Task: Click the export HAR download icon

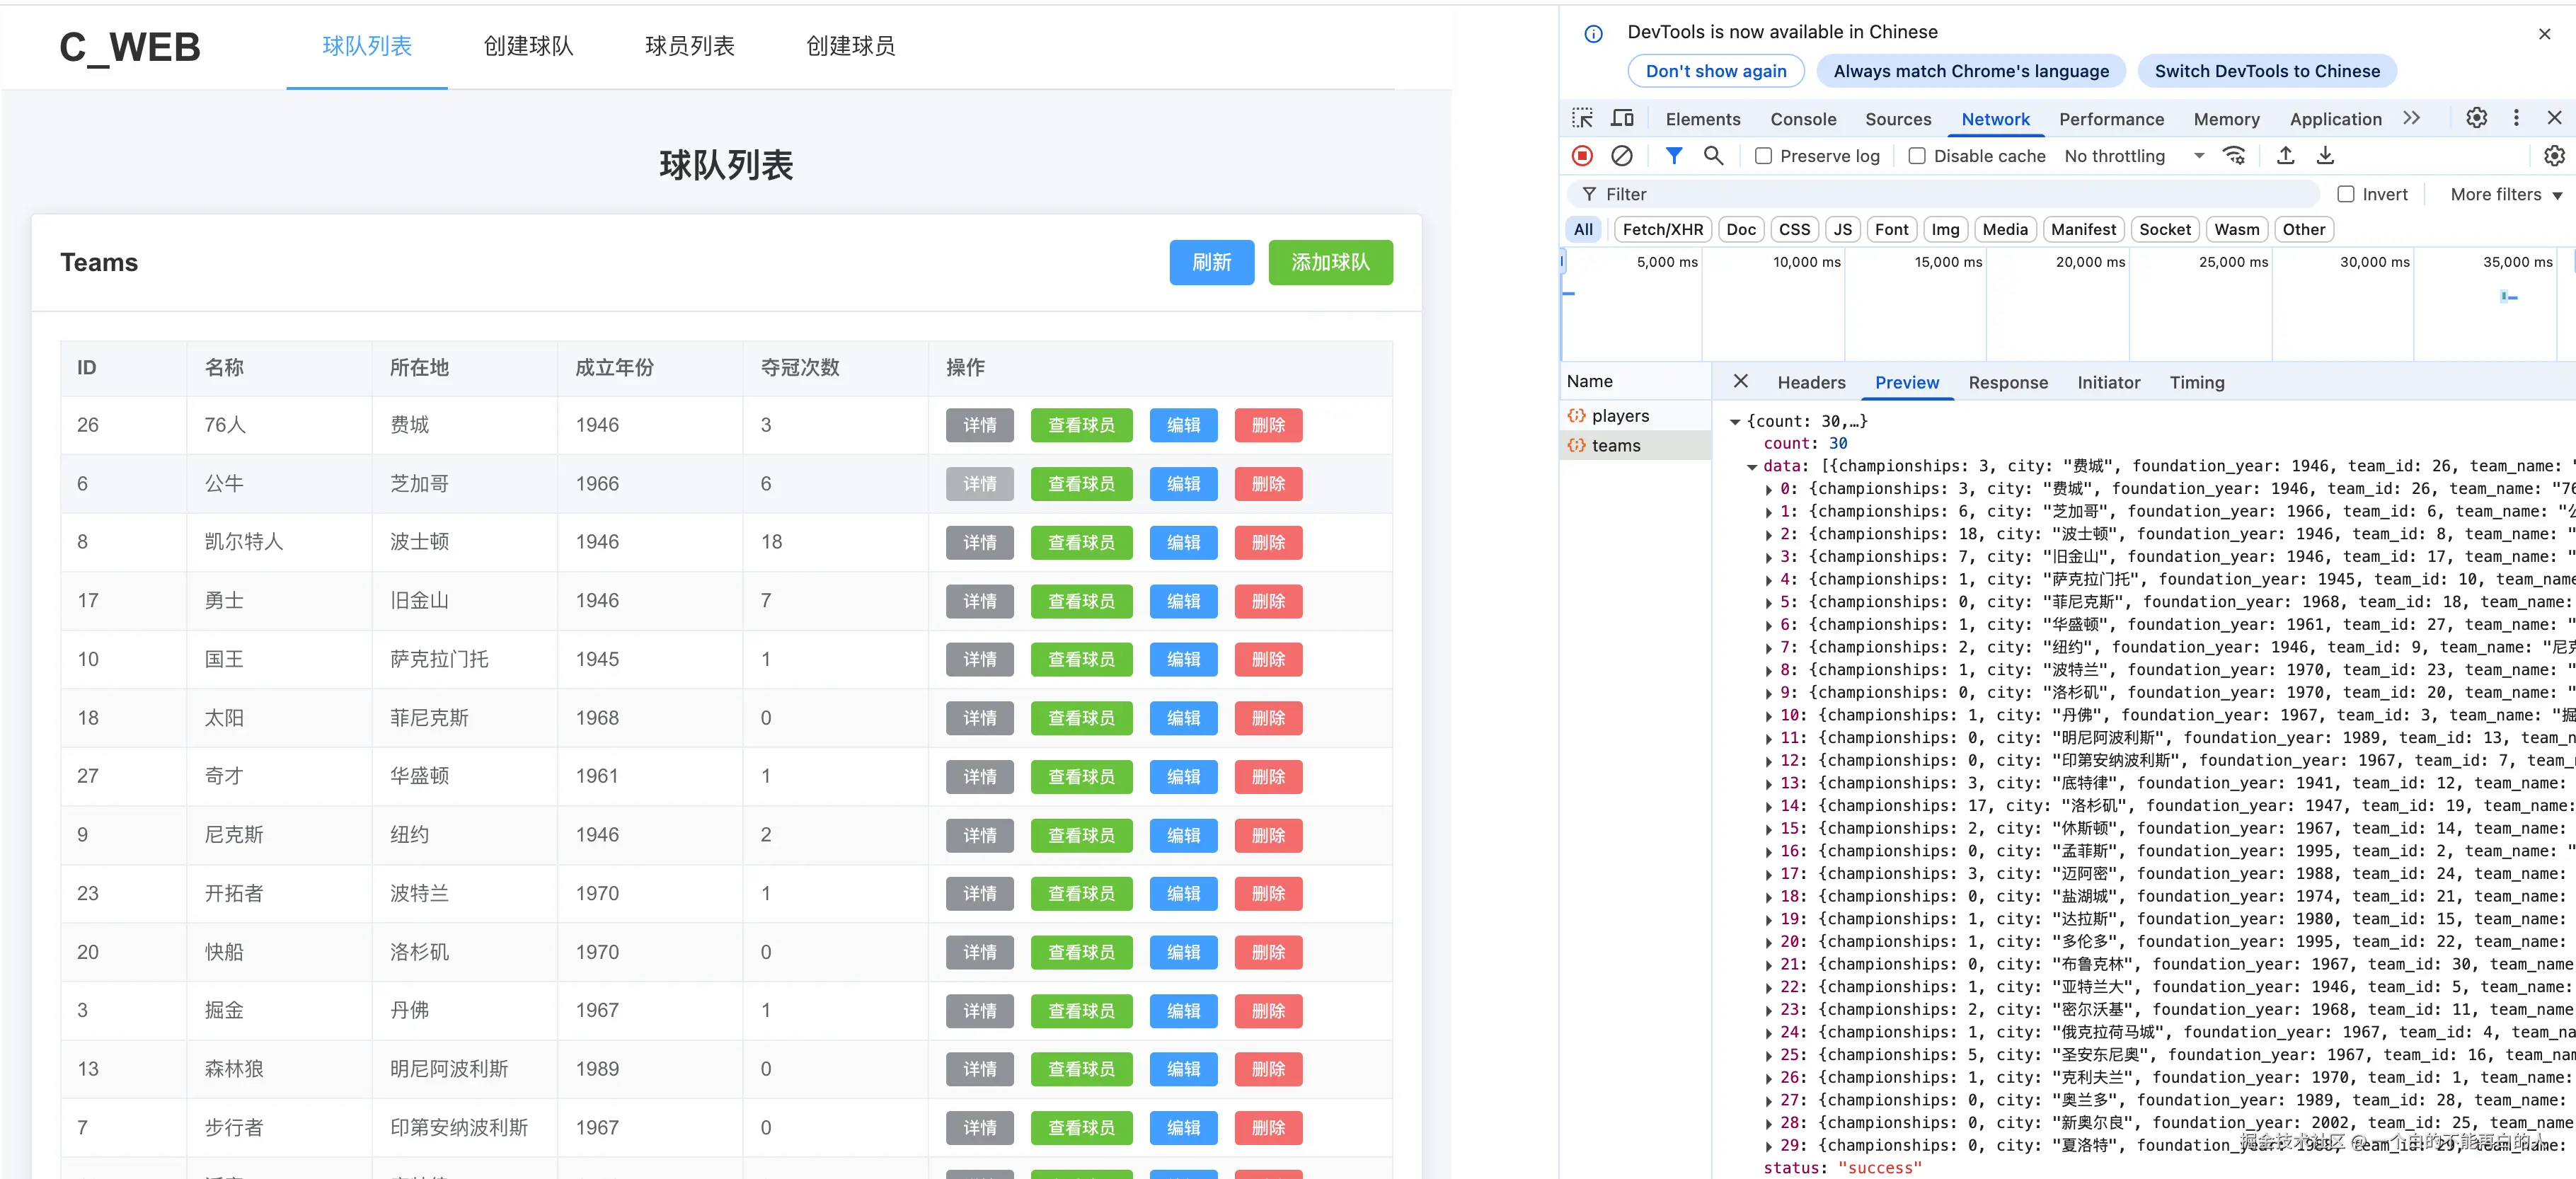Action: (x=2325, y=156)
